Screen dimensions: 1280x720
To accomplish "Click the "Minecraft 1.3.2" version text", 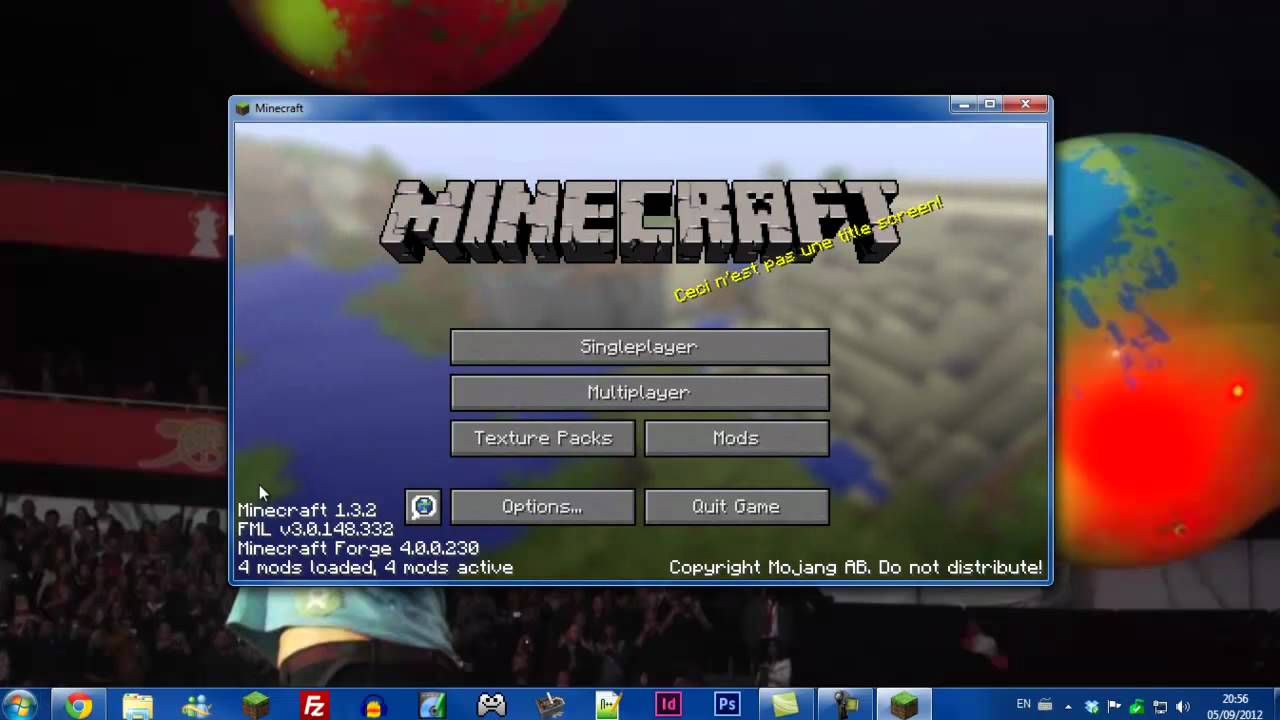I will (307, 510).
